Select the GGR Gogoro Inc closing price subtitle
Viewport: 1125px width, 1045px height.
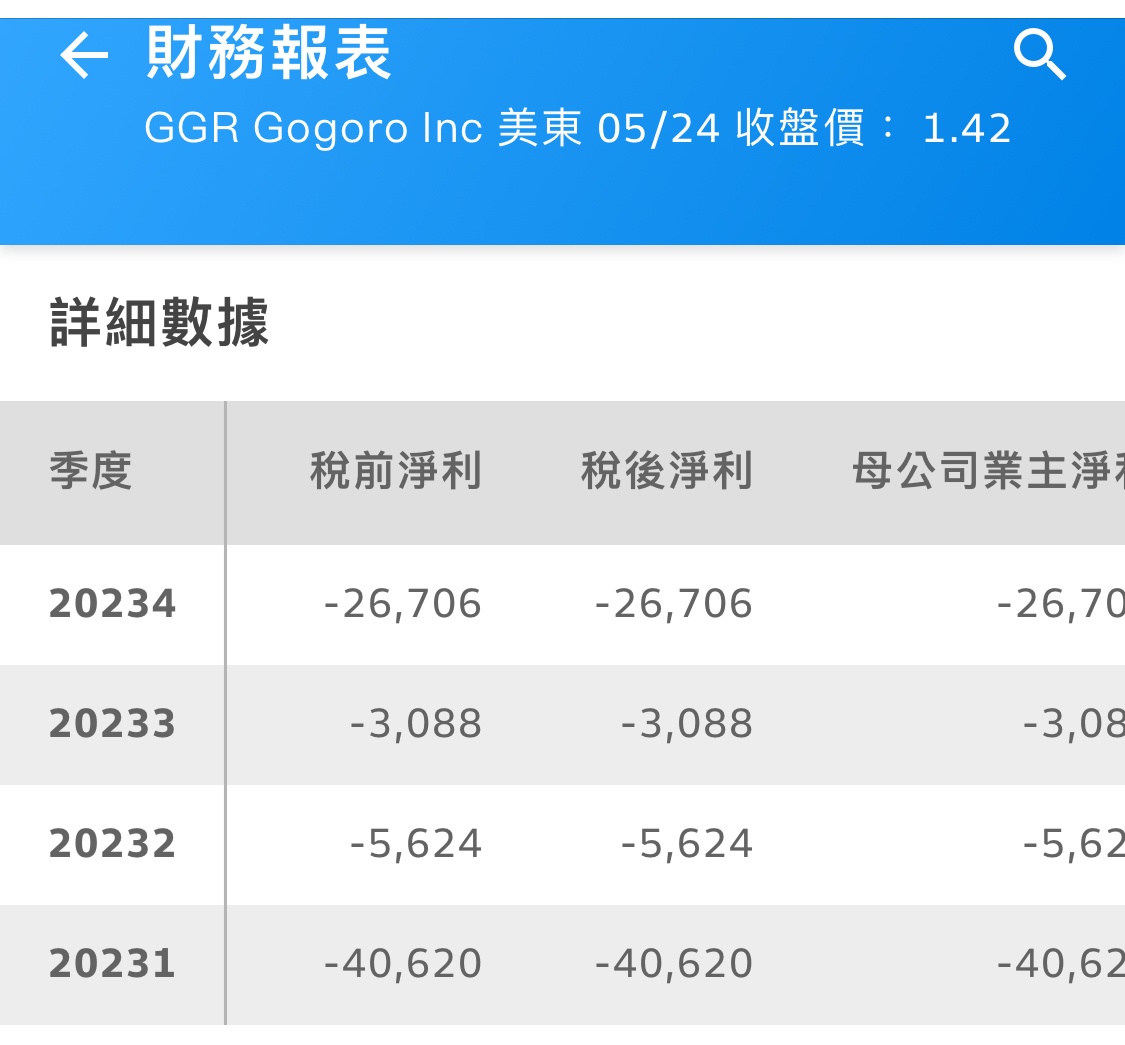[x=577, y=129]
